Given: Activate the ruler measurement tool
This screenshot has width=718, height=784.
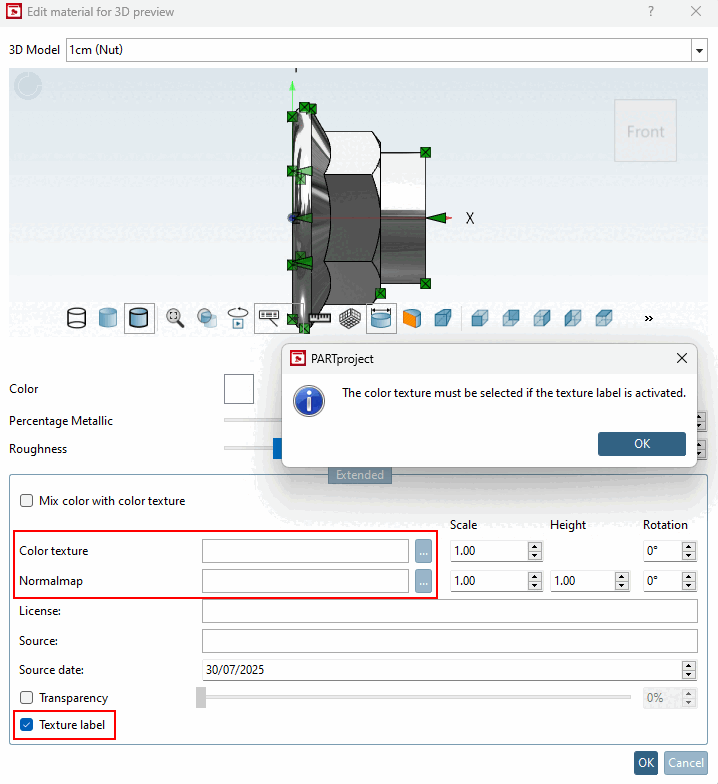Looking at the screenshot, I should point(320,318).
